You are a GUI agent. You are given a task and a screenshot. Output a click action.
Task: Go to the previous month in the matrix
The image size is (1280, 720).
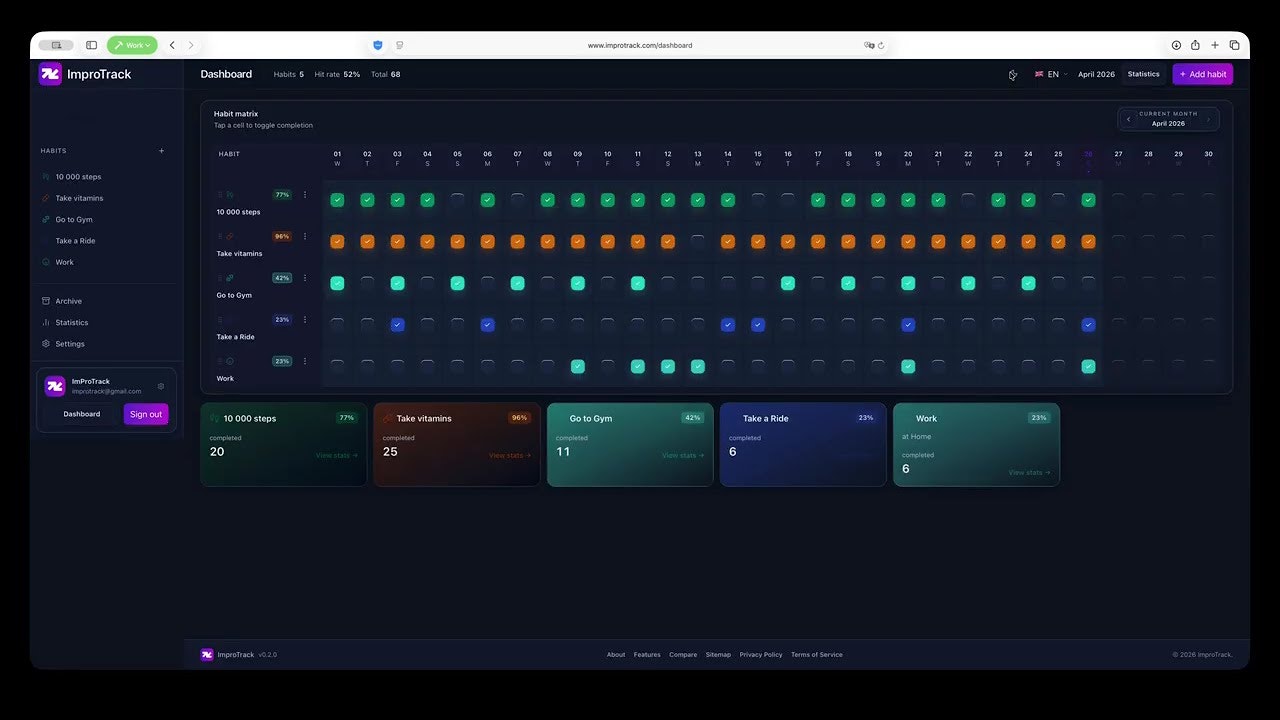point(1128,119)
